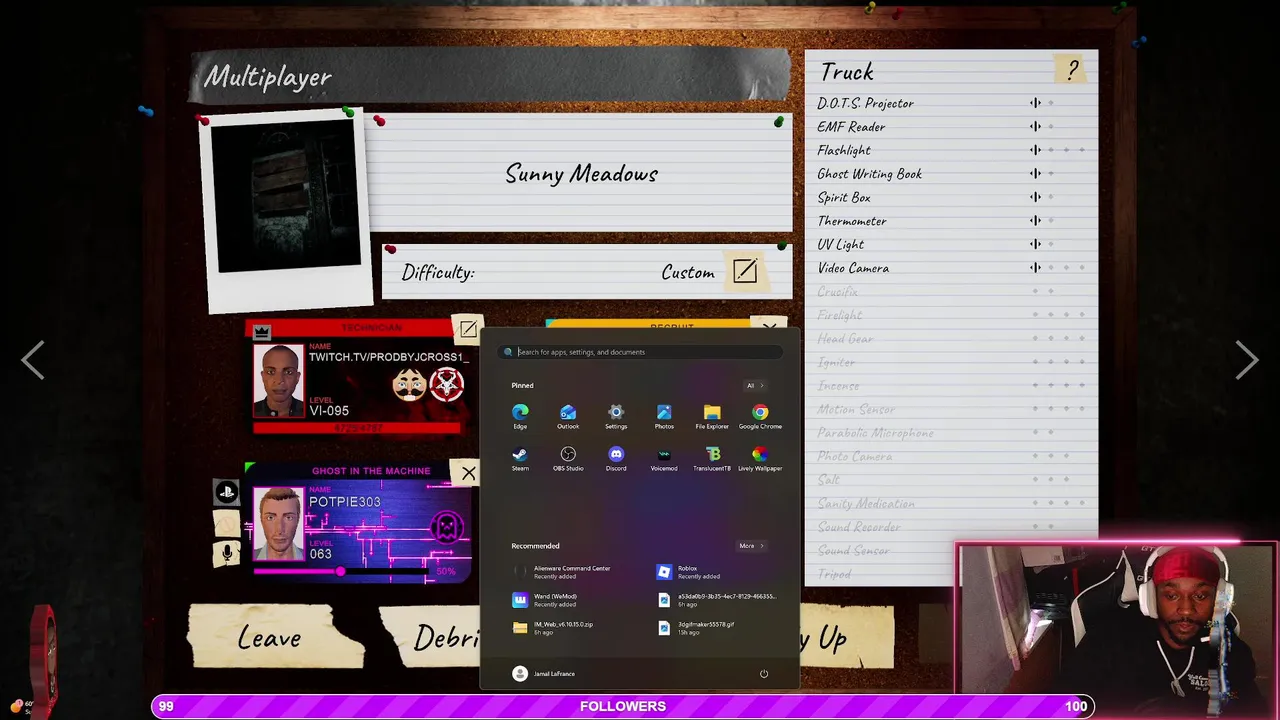The width and height of the screenshot is (1280, 720).
Task: Click the Leave button
Action: 274,637
